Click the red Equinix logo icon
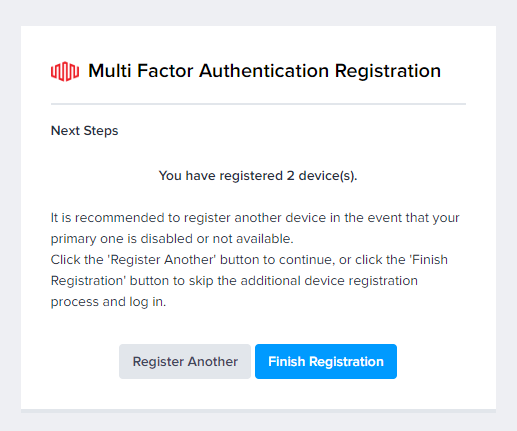The width and height of the screenshot is (517, 431). 65,71
